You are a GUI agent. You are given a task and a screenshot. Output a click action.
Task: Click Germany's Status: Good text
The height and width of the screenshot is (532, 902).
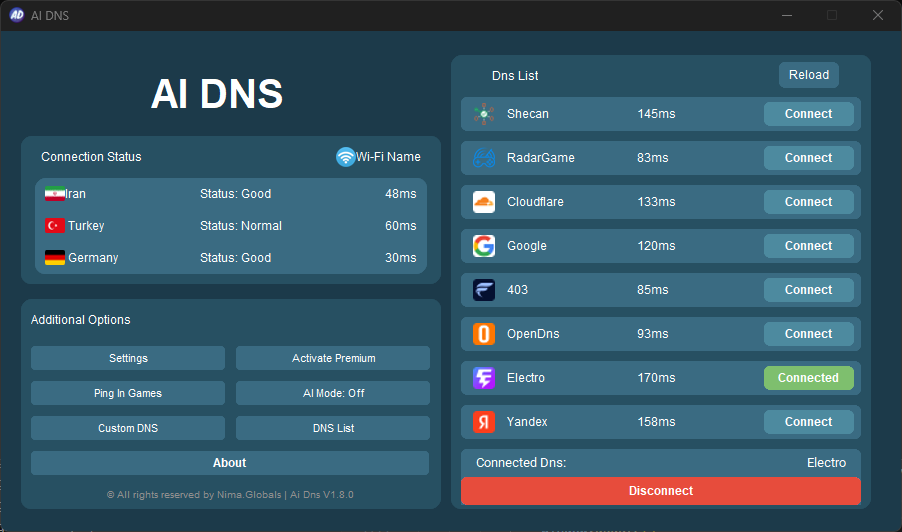click(x=235, y=258)
